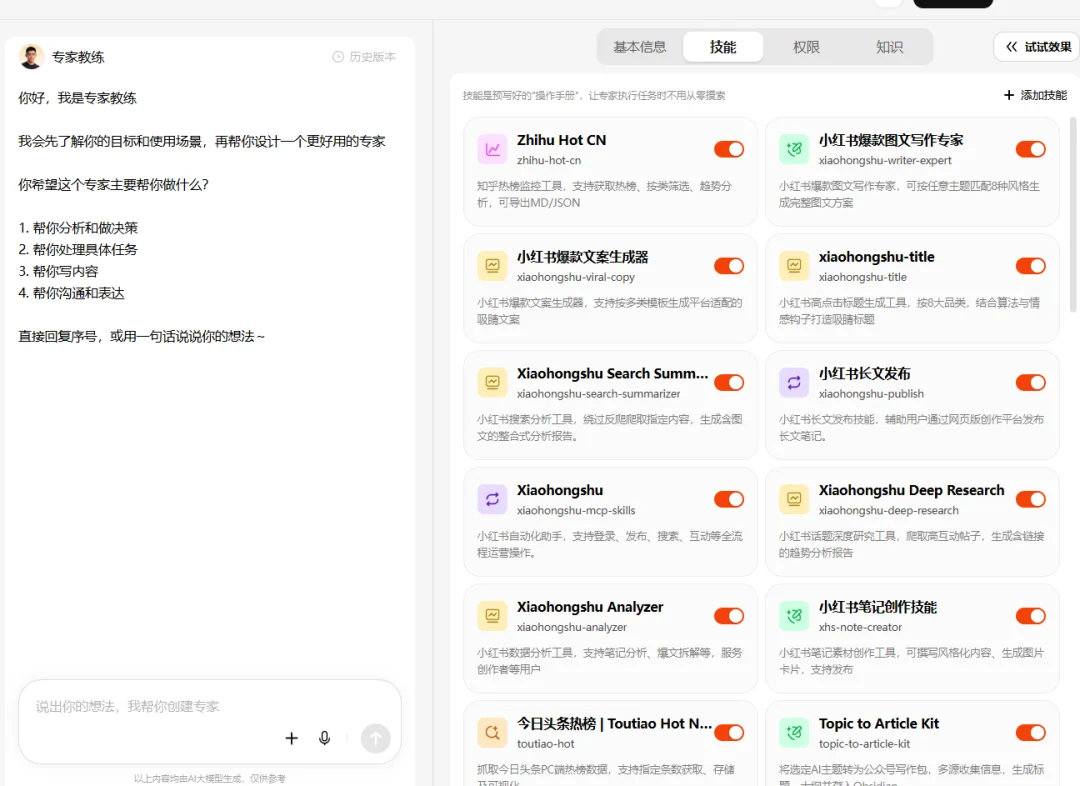Go to the 知识 tab
Image resolution: width=1080 pixels, height=786 pixels.
tap(889, 47)
